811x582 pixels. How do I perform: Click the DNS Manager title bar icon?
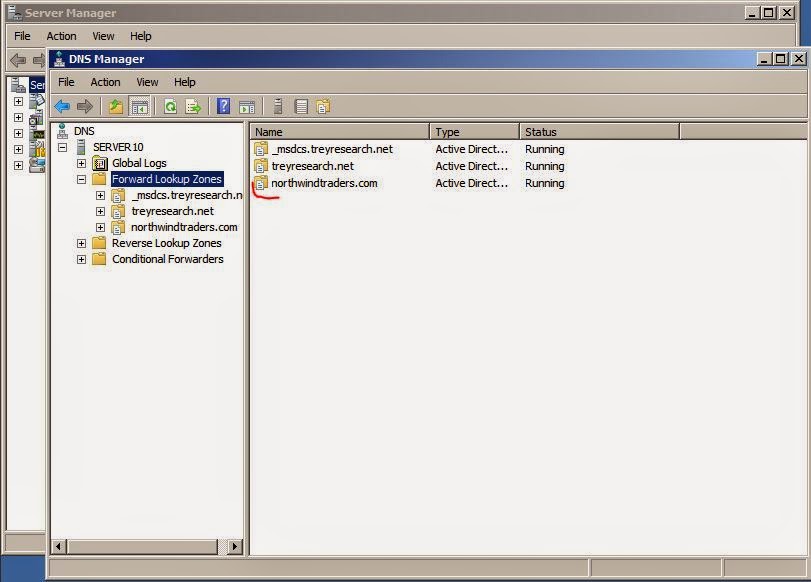pos(59,59)
